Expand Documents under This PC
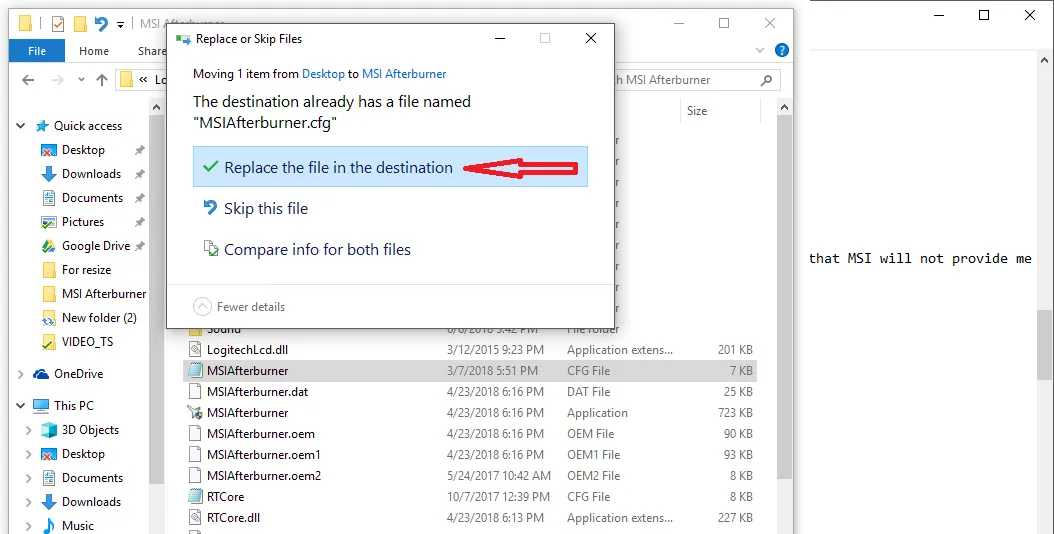The width and height of the screenshot is (1054, 534). click(29, 478)
